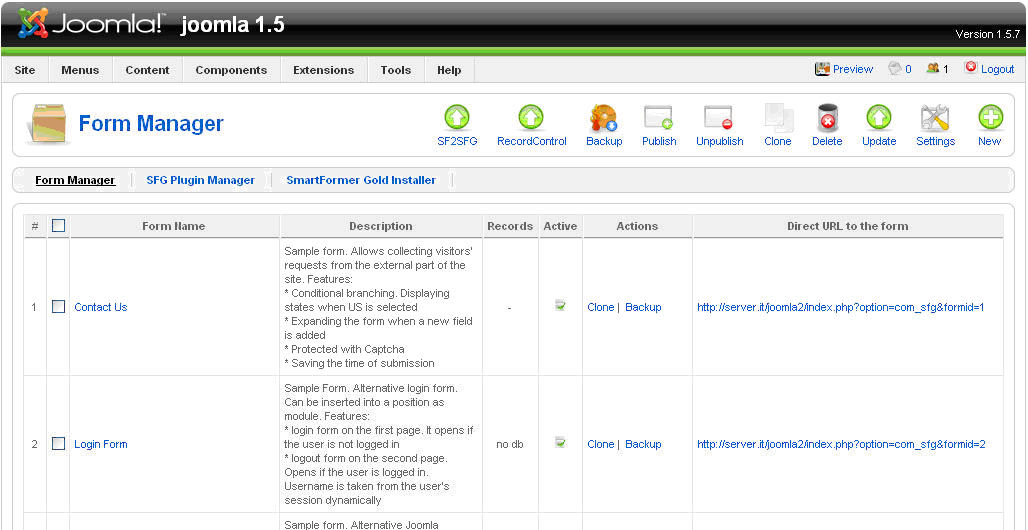Click the Joomla! logo in header
This screenshot has height=530, width=1028.
[90, 24]
